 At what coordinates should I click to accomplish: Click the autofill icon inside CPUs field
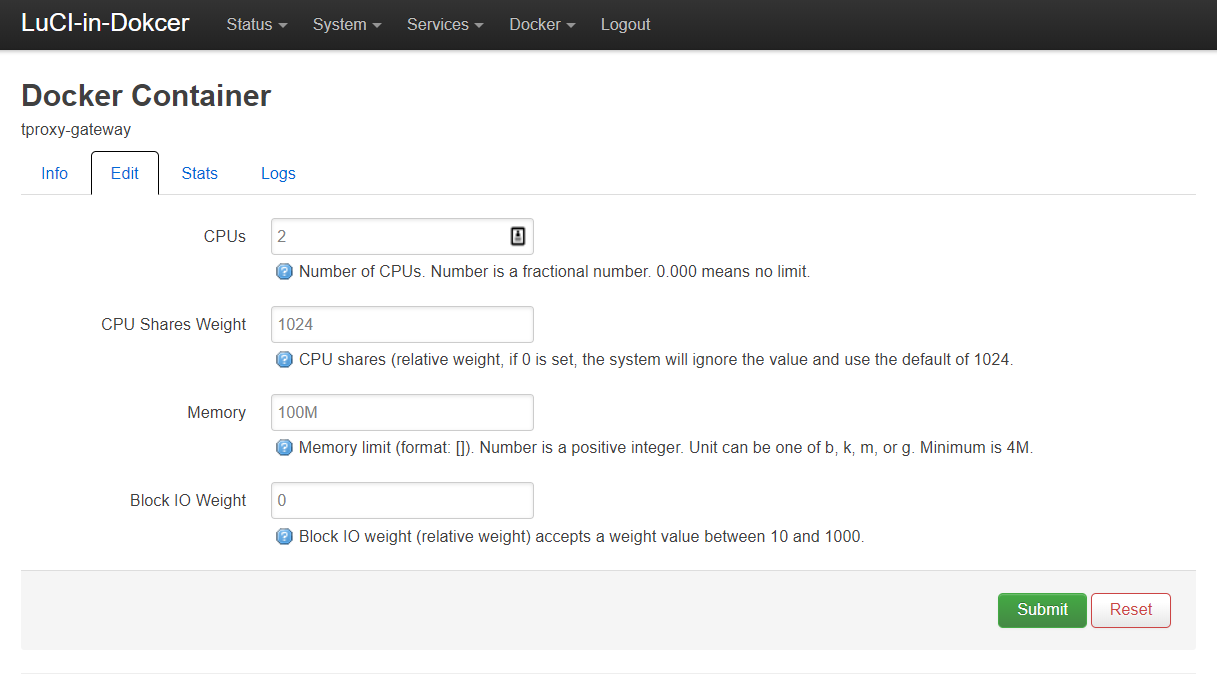tap(518, 236)
